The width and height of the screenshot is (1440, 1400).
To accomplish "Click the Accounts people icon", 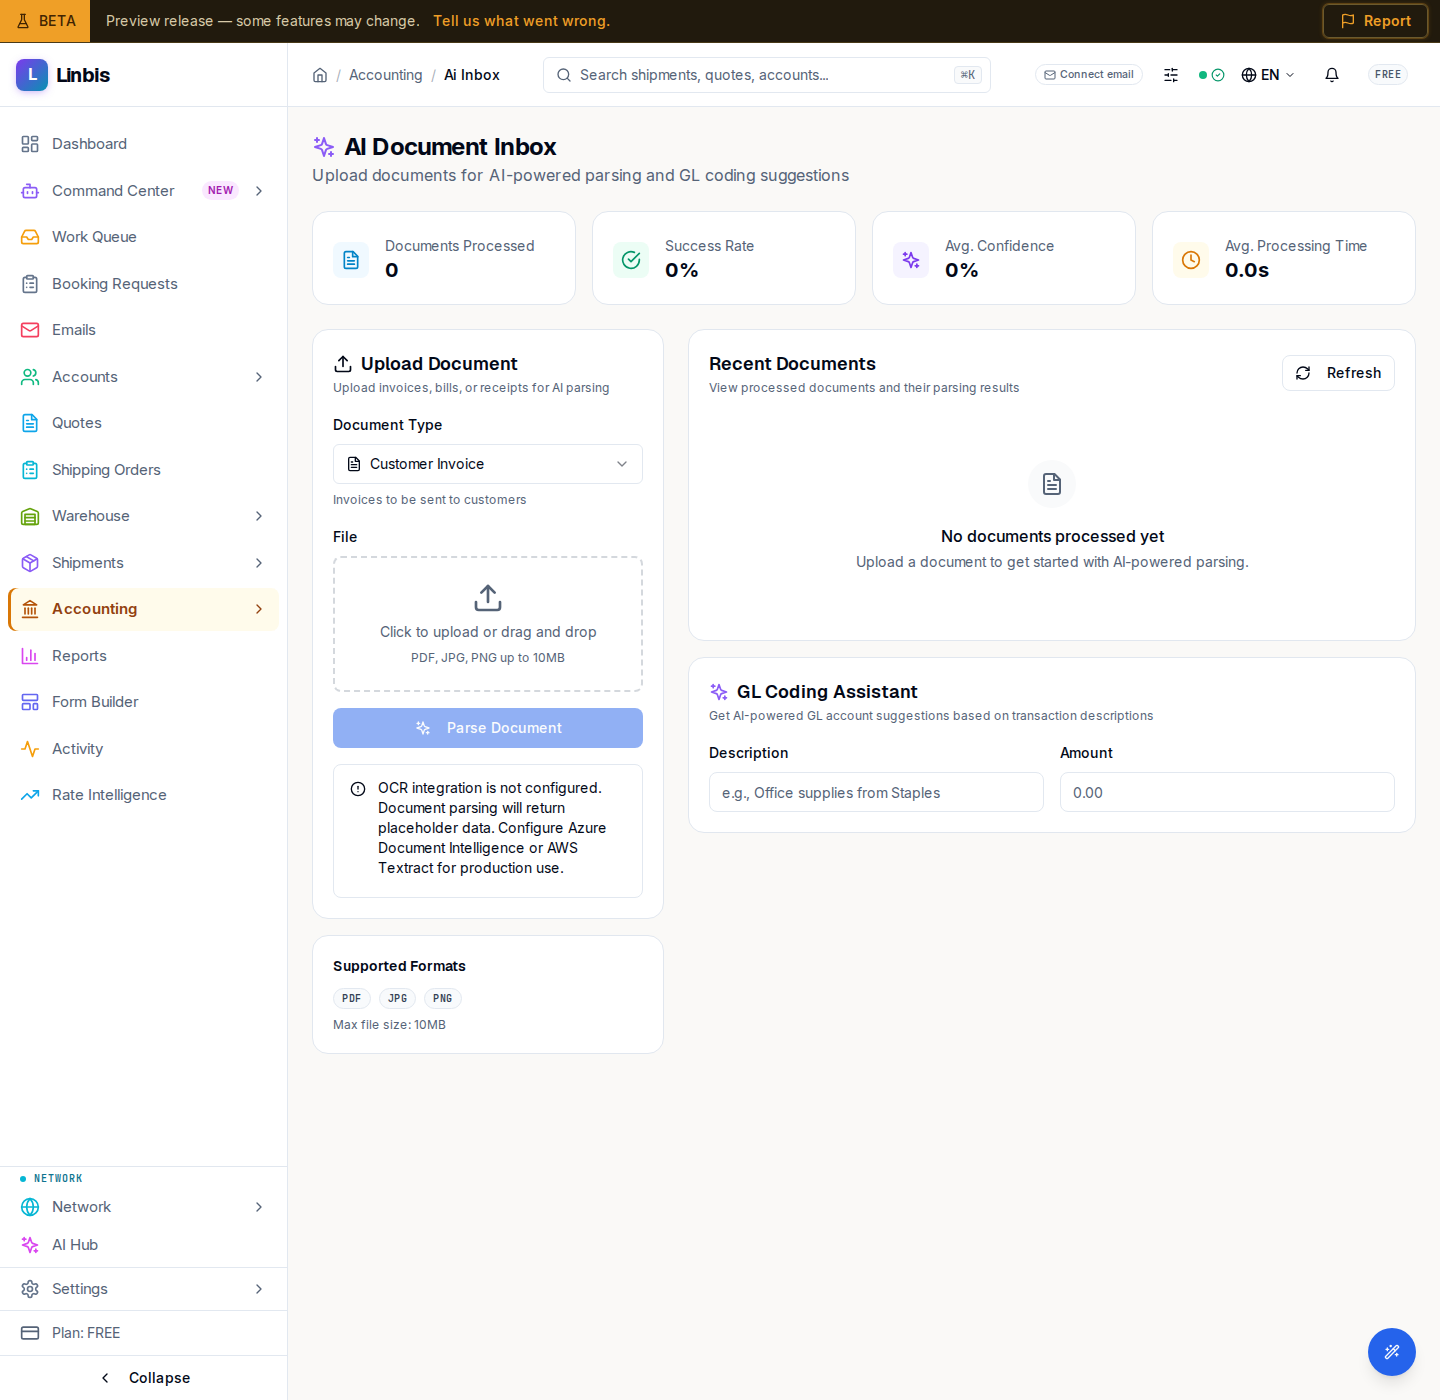I will pyautogui.click(x=30, y=377).
